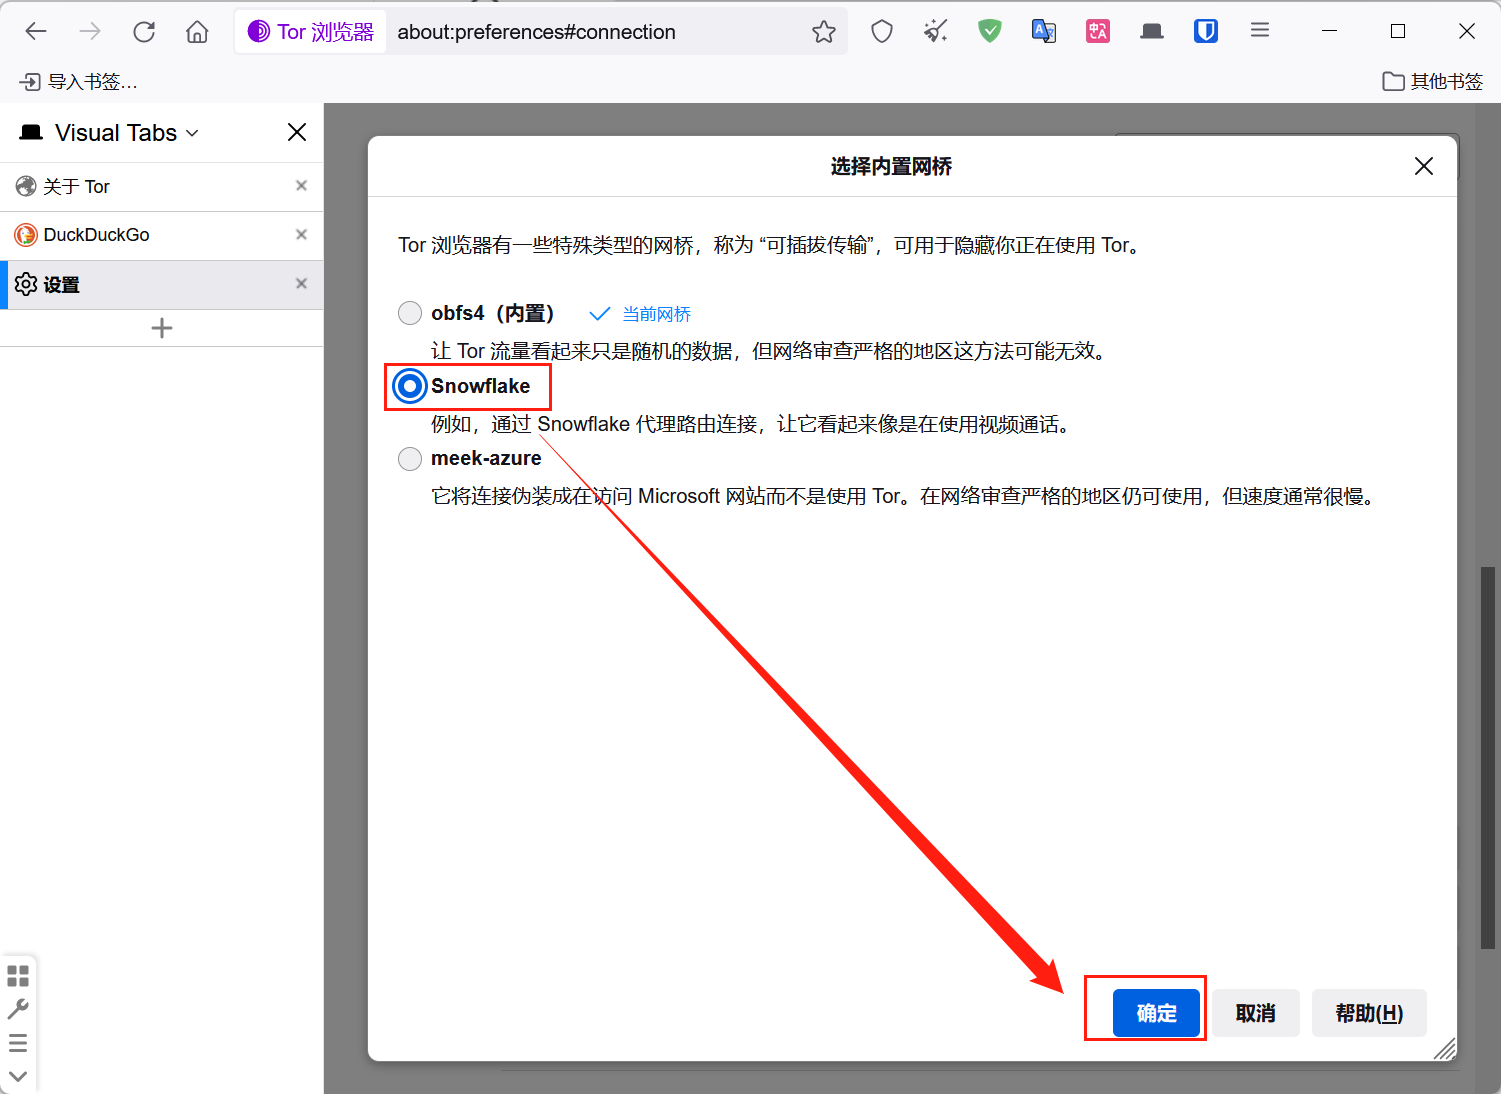Screen dimensions: 1501x1094
Task: Go back using the back arrow
Action: (x=36, y=32)
